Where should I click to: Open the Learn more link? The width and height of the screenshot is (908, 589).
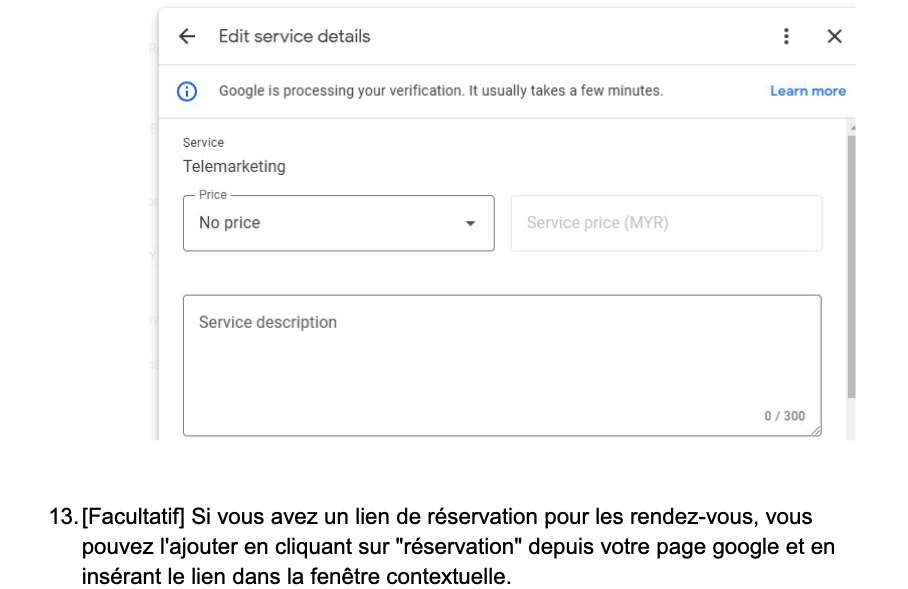point(807,91)
